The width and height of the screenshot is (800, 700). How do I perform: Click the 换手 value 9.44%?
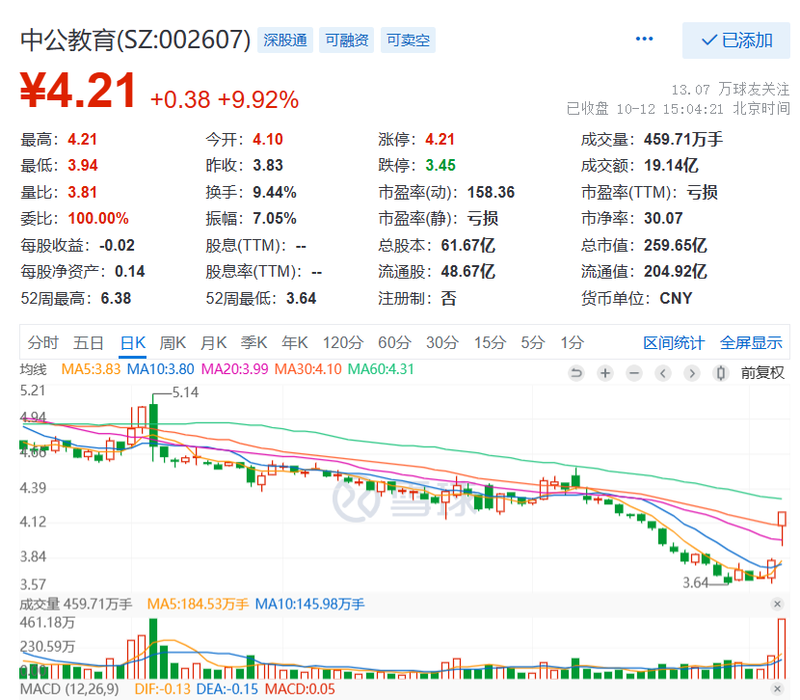tap(274, 192)
